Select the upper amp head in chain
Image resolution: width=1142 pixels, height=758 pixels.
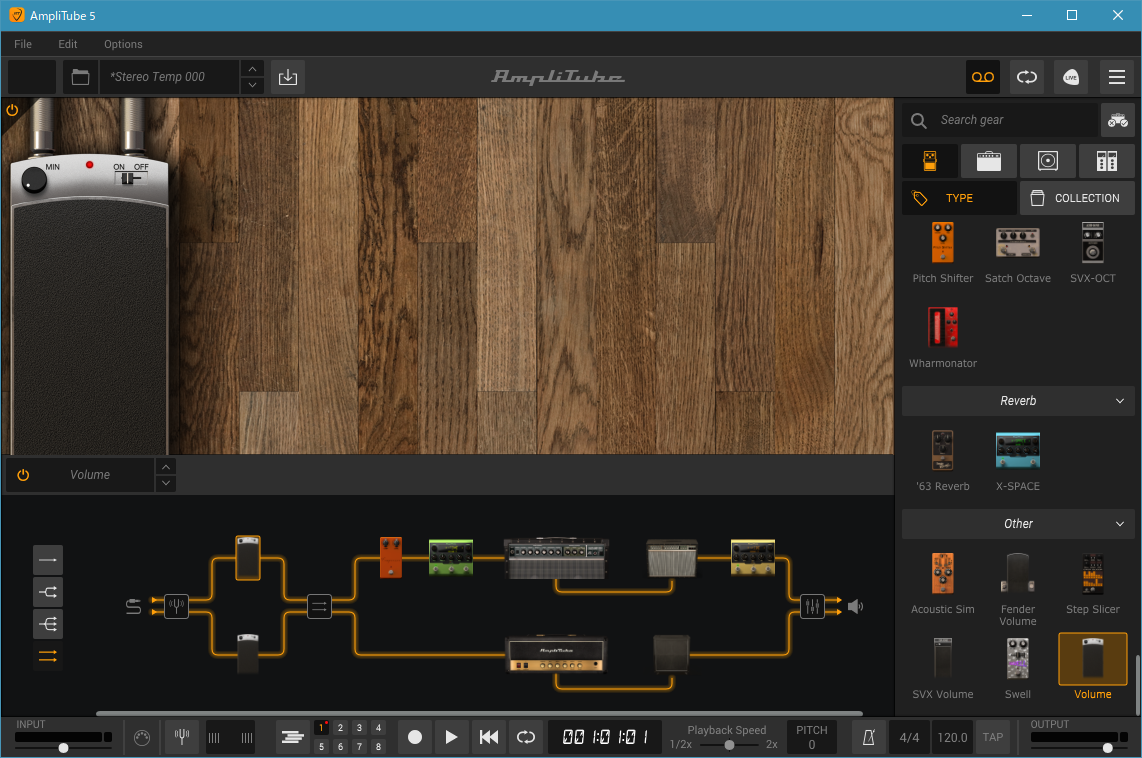556,558
